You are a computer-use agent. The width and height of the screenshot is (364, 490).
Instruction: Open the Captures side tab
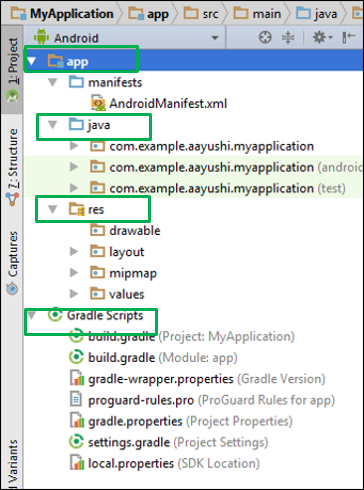click(12, 263)
